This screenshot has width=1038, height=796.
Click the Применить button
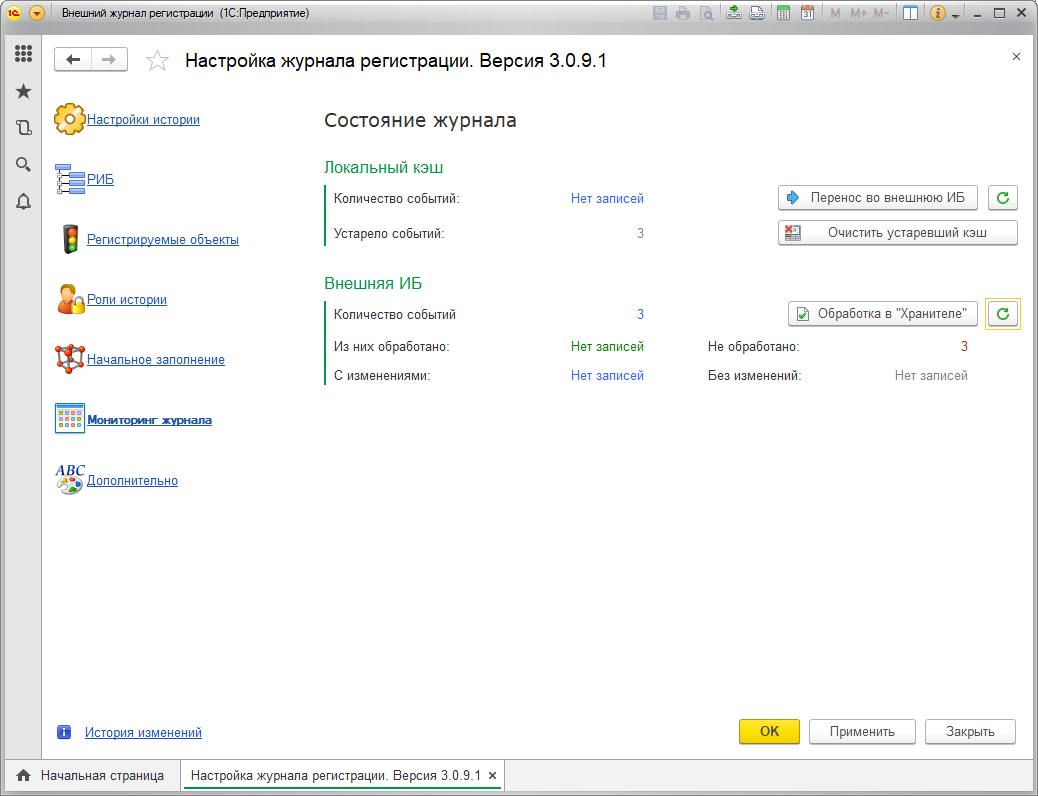(x=862, y=731)
